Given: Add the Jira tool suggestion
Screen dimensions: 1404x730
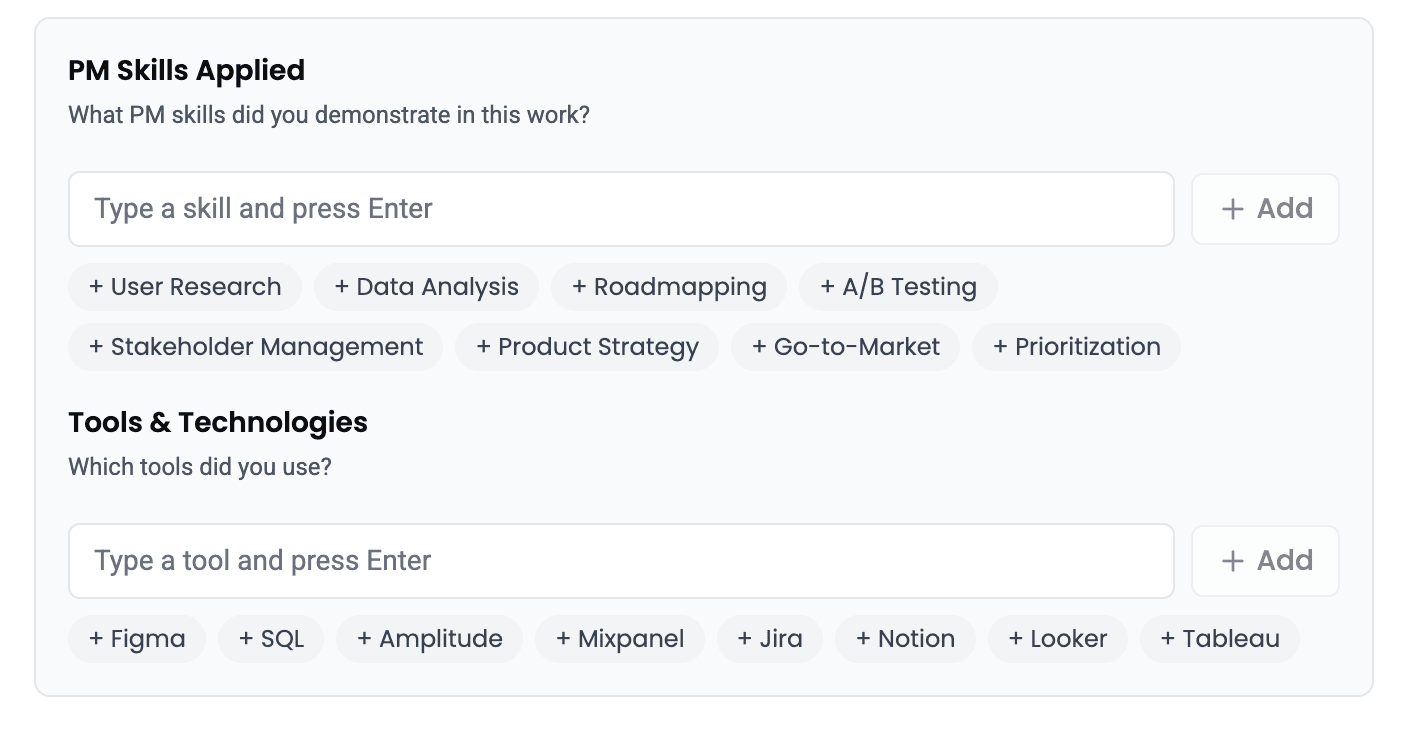Looking at the screenshot, I should [770, 639].
